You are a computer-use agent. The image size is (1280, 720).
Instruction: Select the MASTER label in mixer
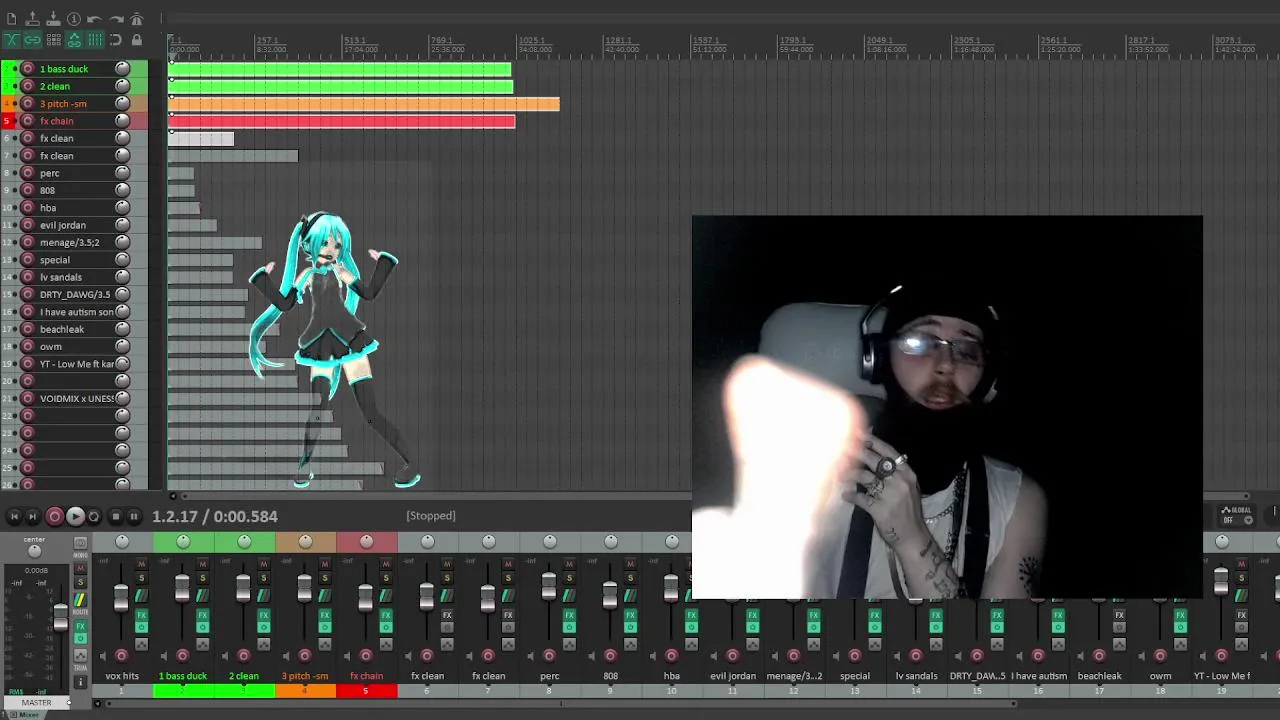37,703
